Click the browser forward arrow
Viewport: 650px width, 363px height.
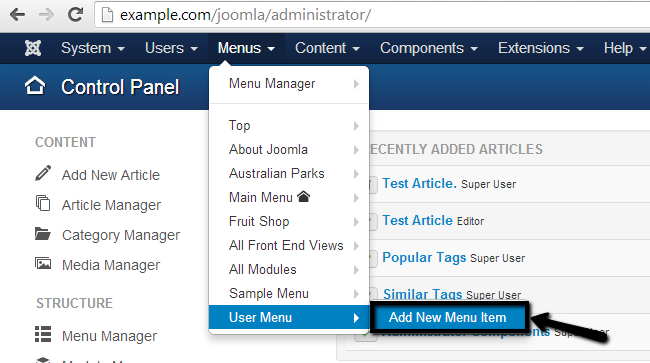pyautogui.click(x=46, y=15)
